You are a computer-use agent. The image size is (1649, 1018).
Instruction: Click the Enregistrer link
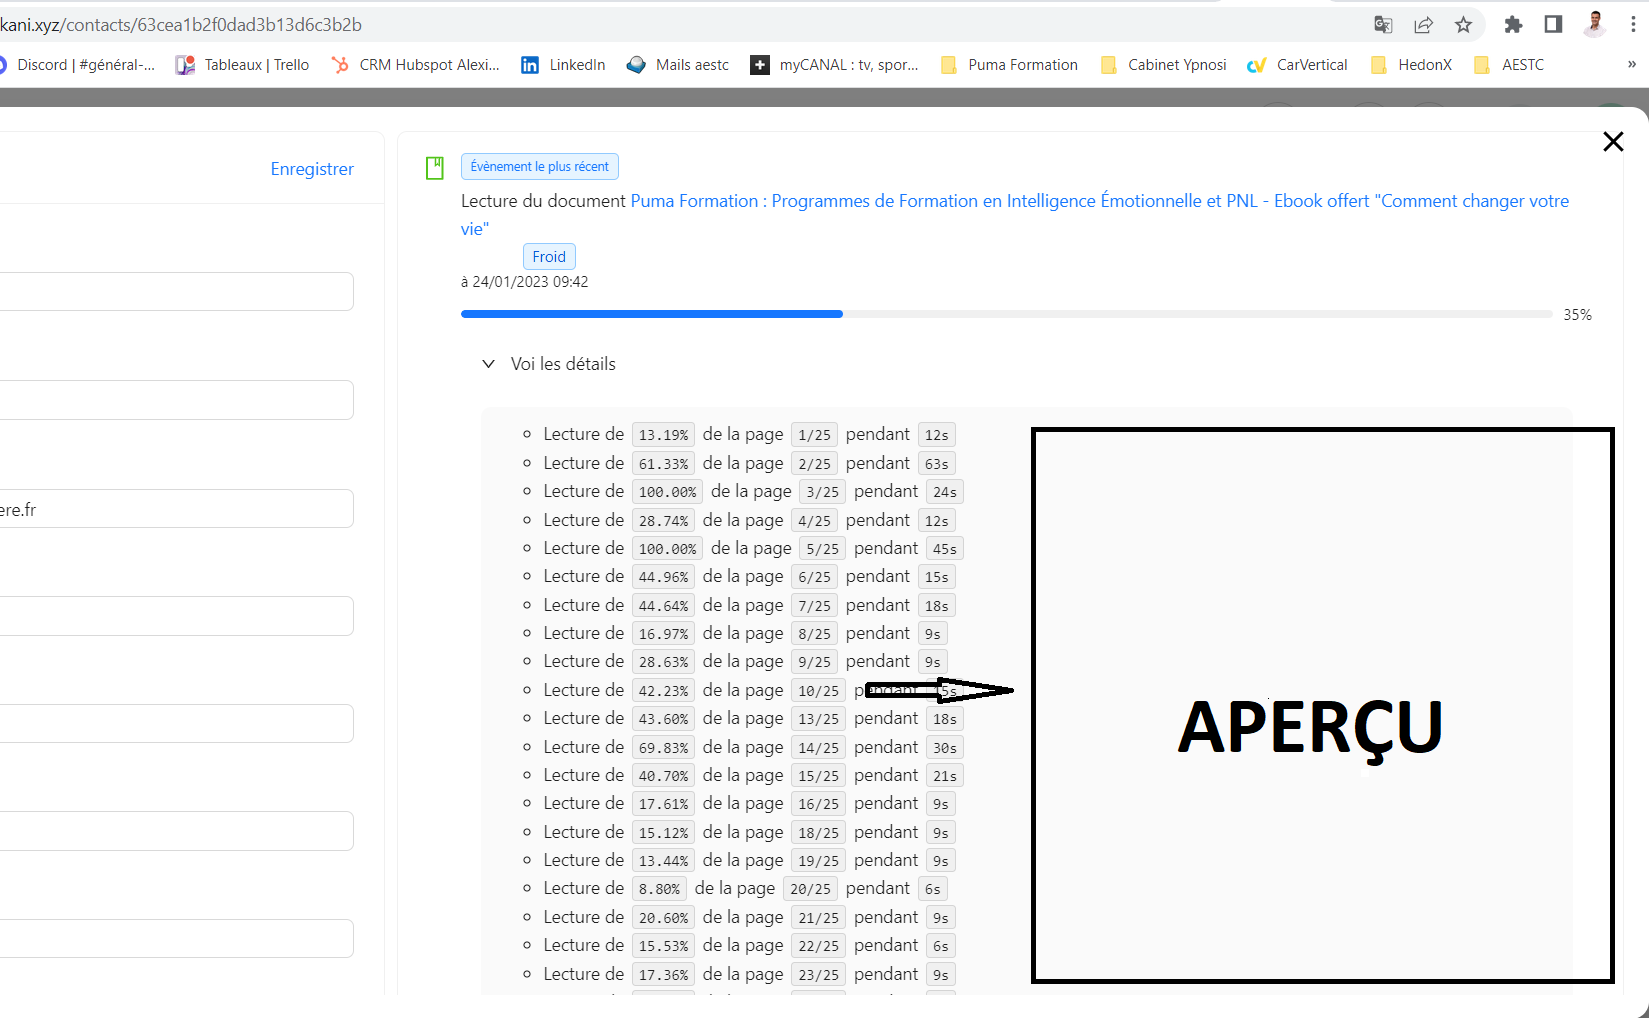pos(312,169)
